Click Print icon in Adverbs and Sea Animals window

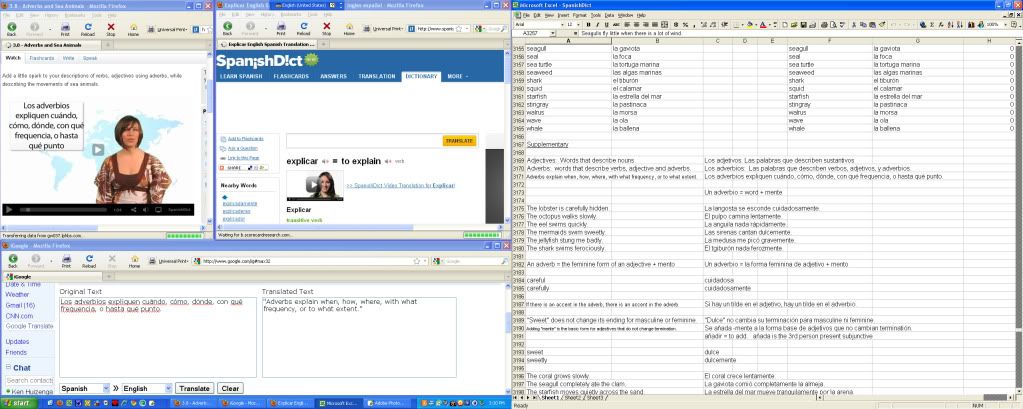coord(66,29)
